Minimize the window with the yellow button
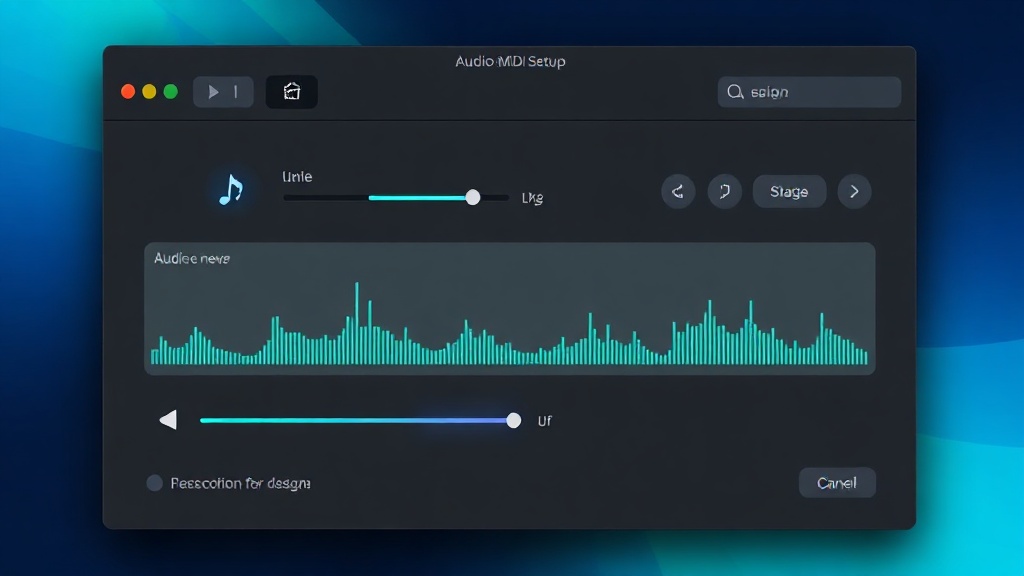 [x=150, y=91]
